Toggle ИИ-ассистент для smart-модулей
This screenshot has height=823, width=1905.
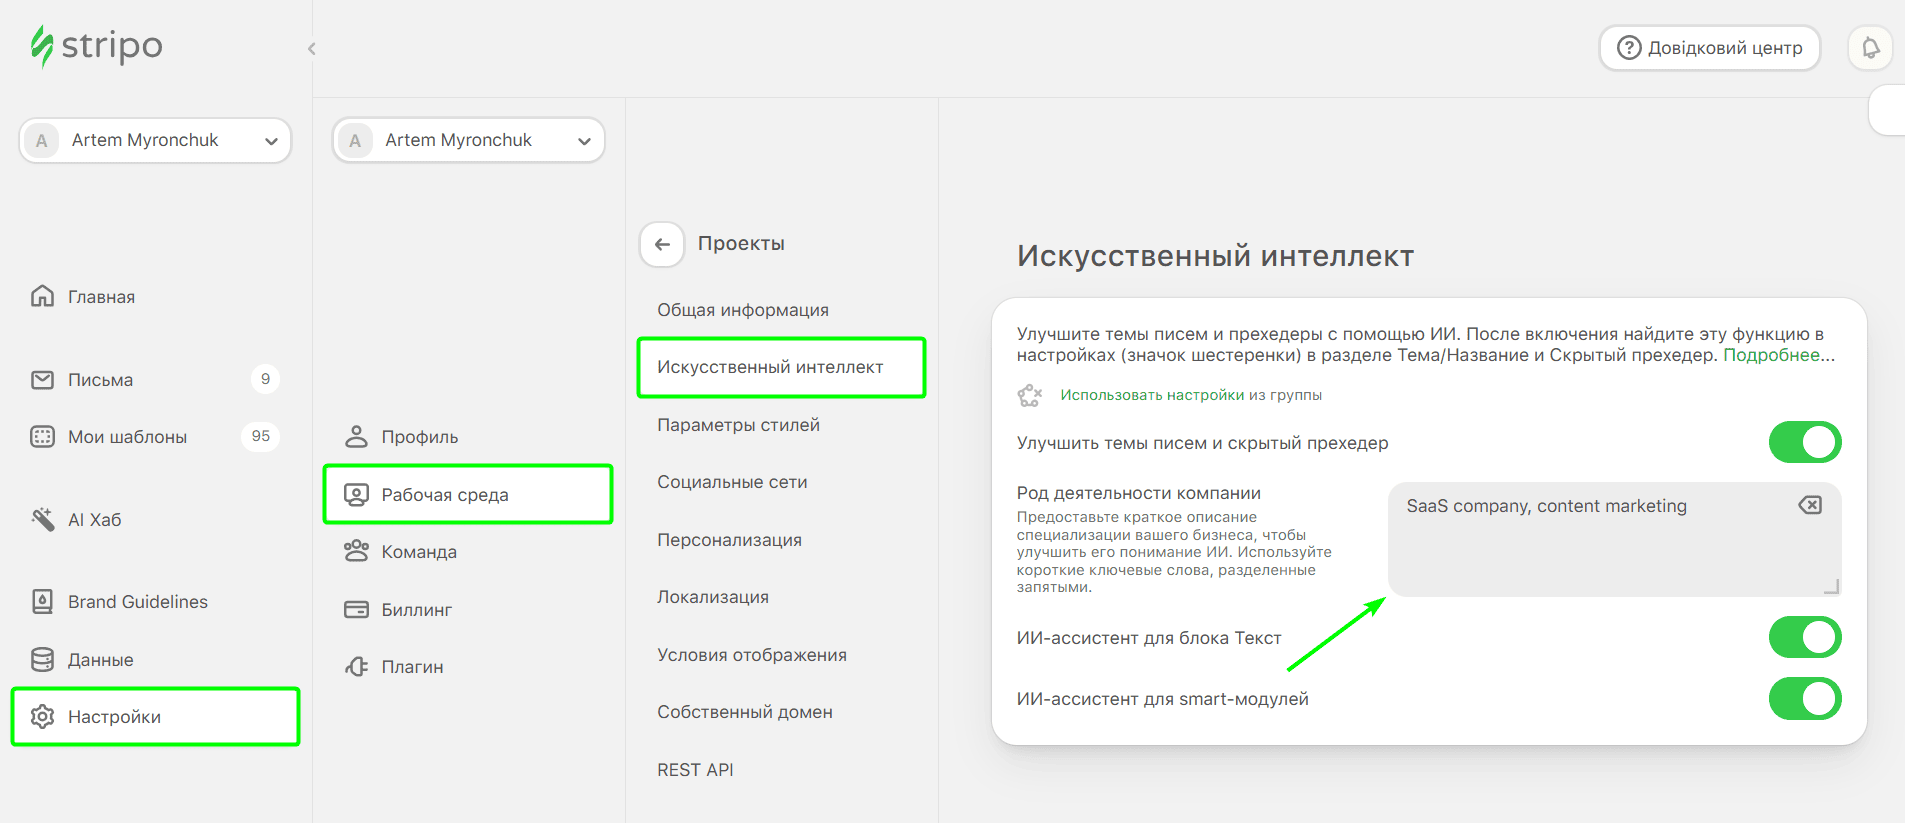[1805, 699]
